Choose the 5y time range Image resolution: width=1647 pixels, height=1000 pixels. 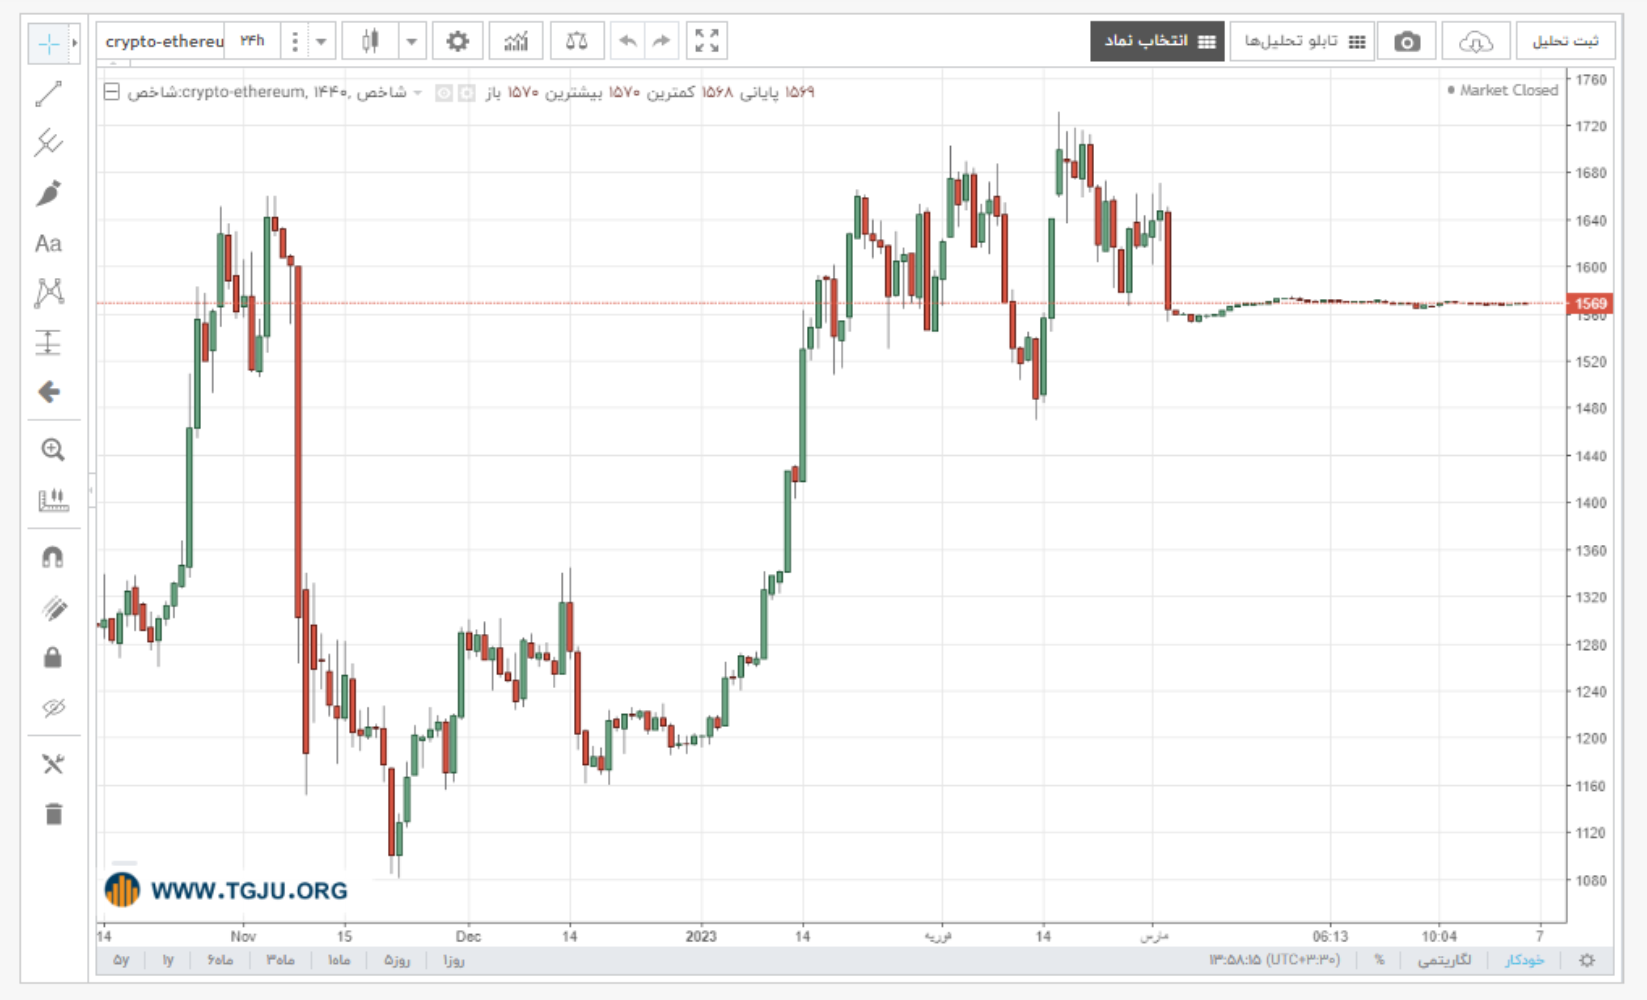[121, 960]
